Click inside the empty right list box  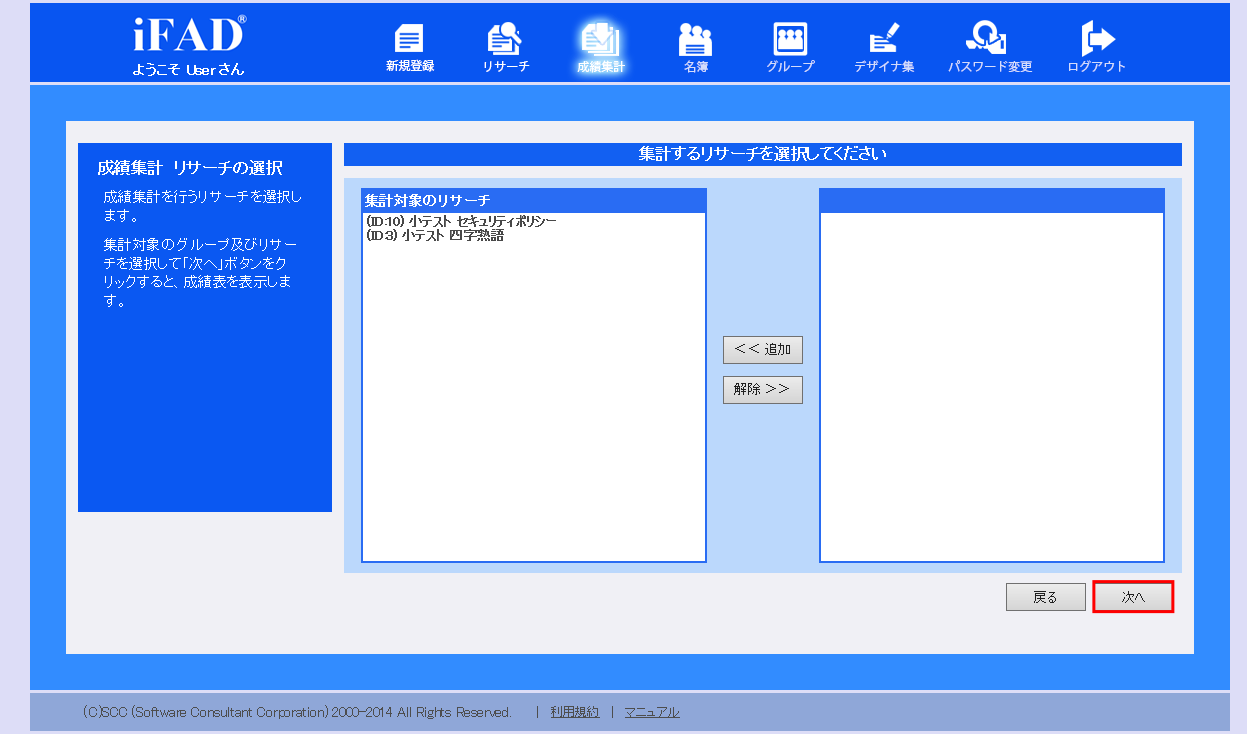pyautogui.click(x=992, y=386)
